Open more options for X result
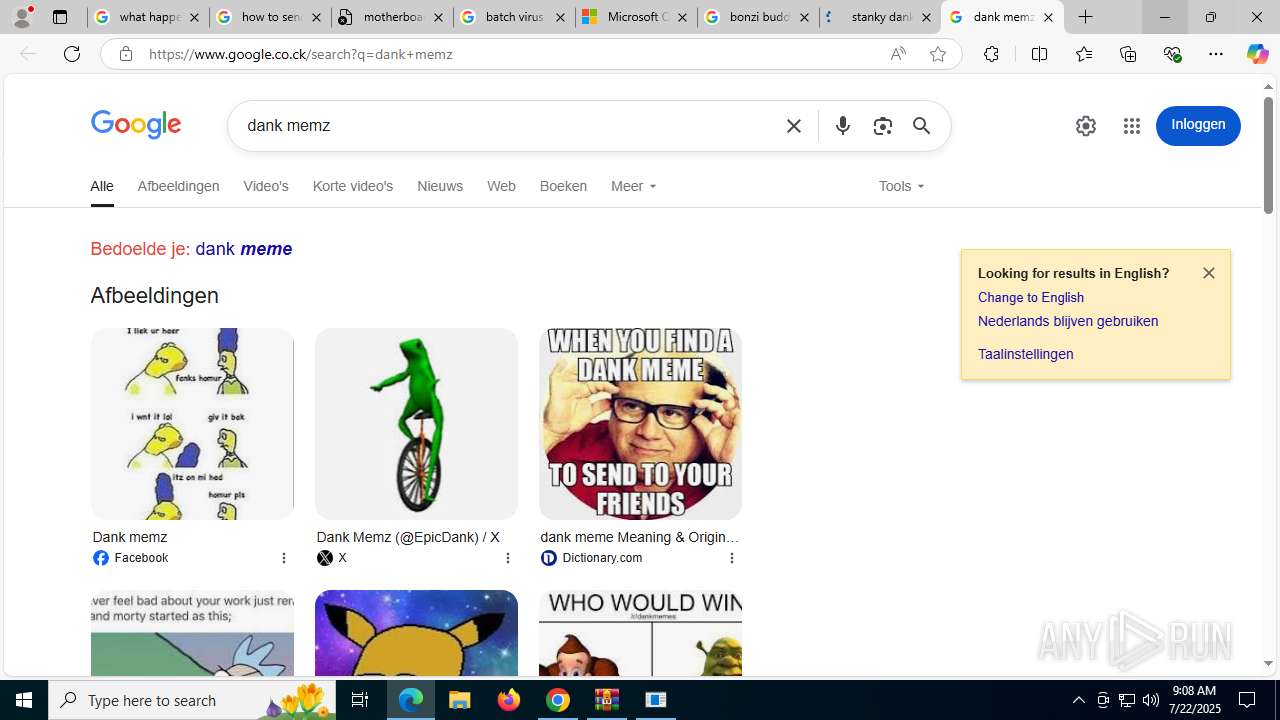This screenshot has height=720, width=1280. [508, 558]
